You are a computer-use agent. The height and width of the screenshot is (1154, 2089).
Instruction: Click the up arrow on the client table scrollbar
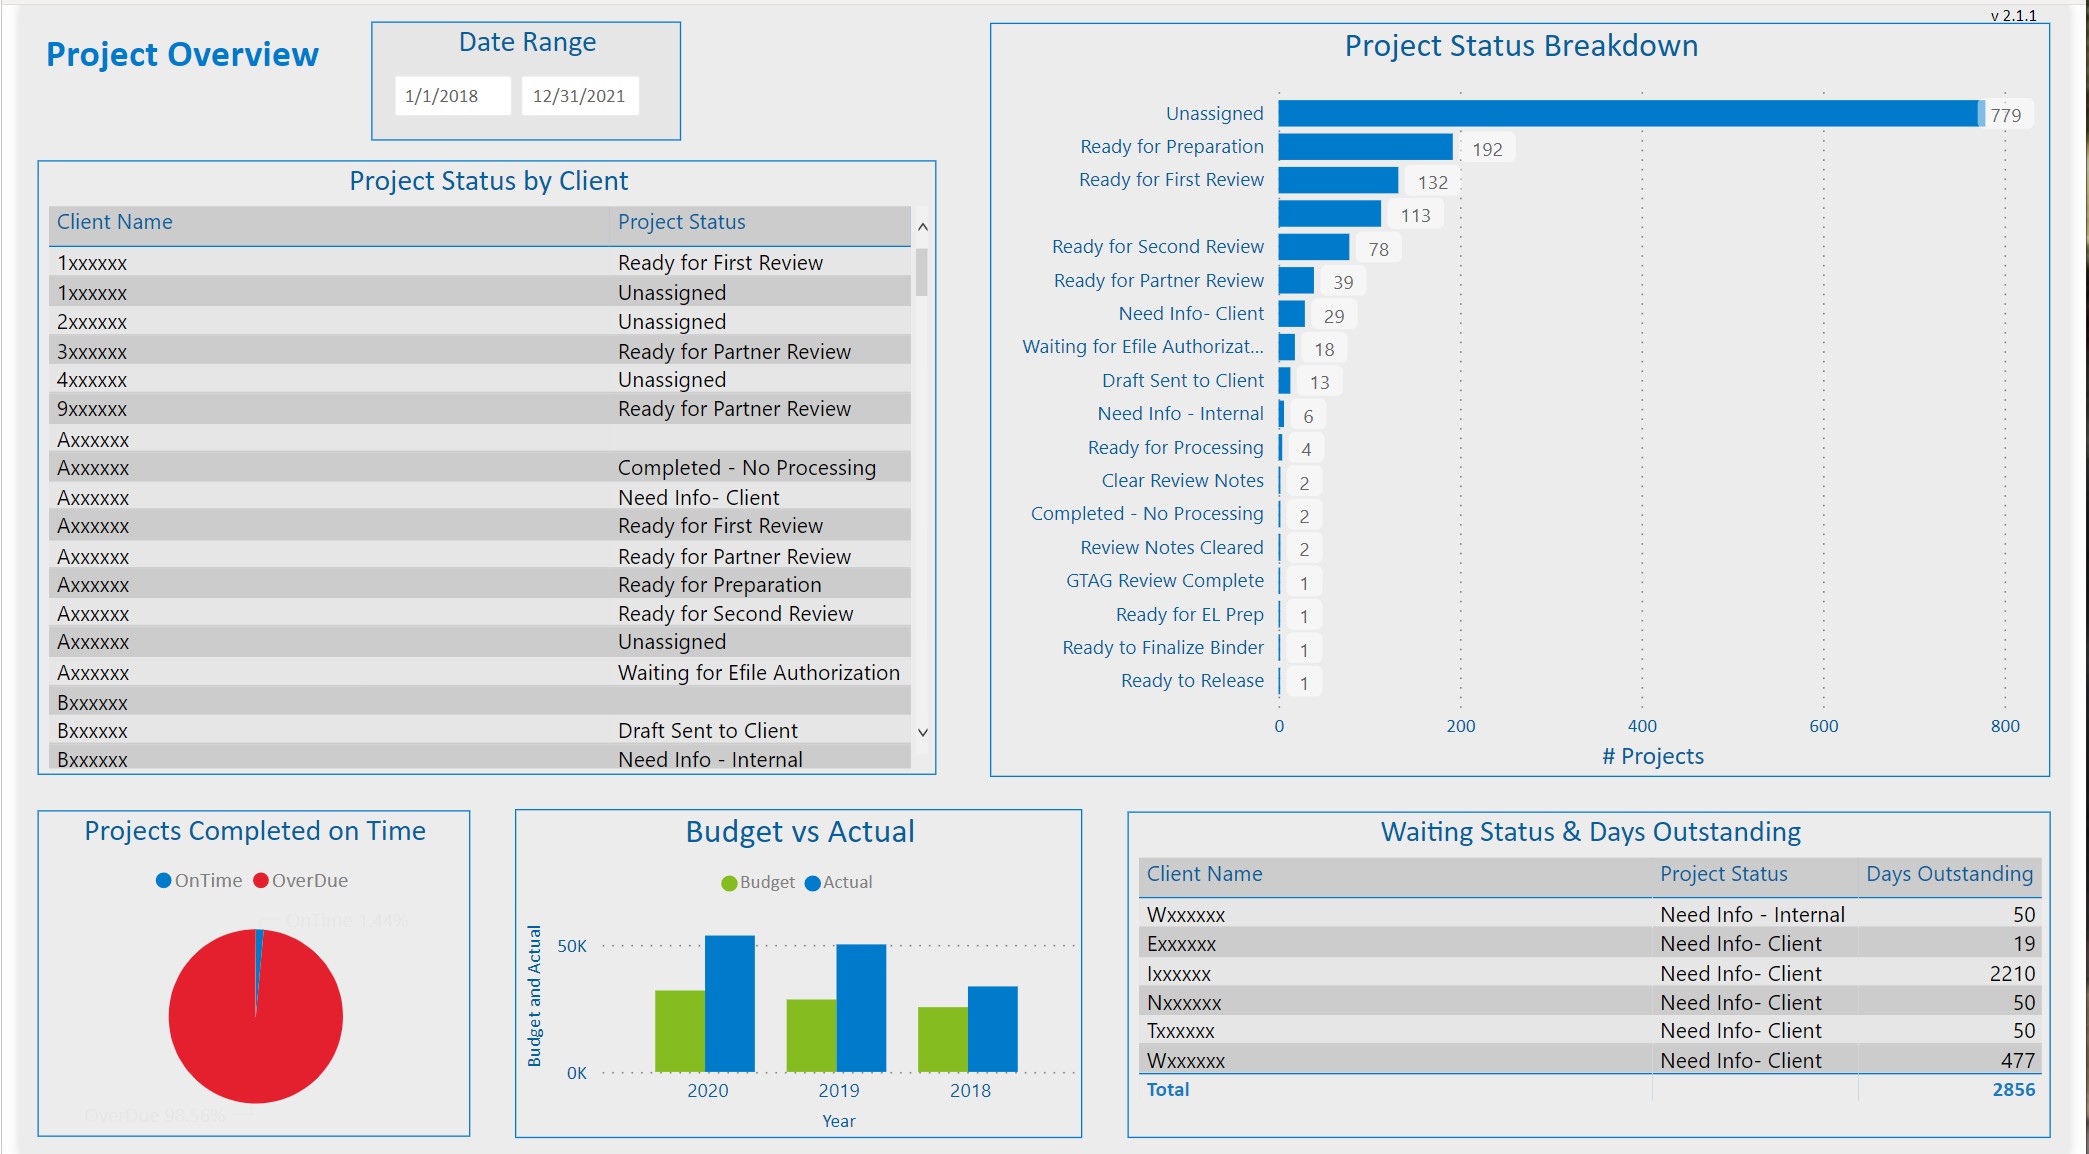(x=923, y=226)
